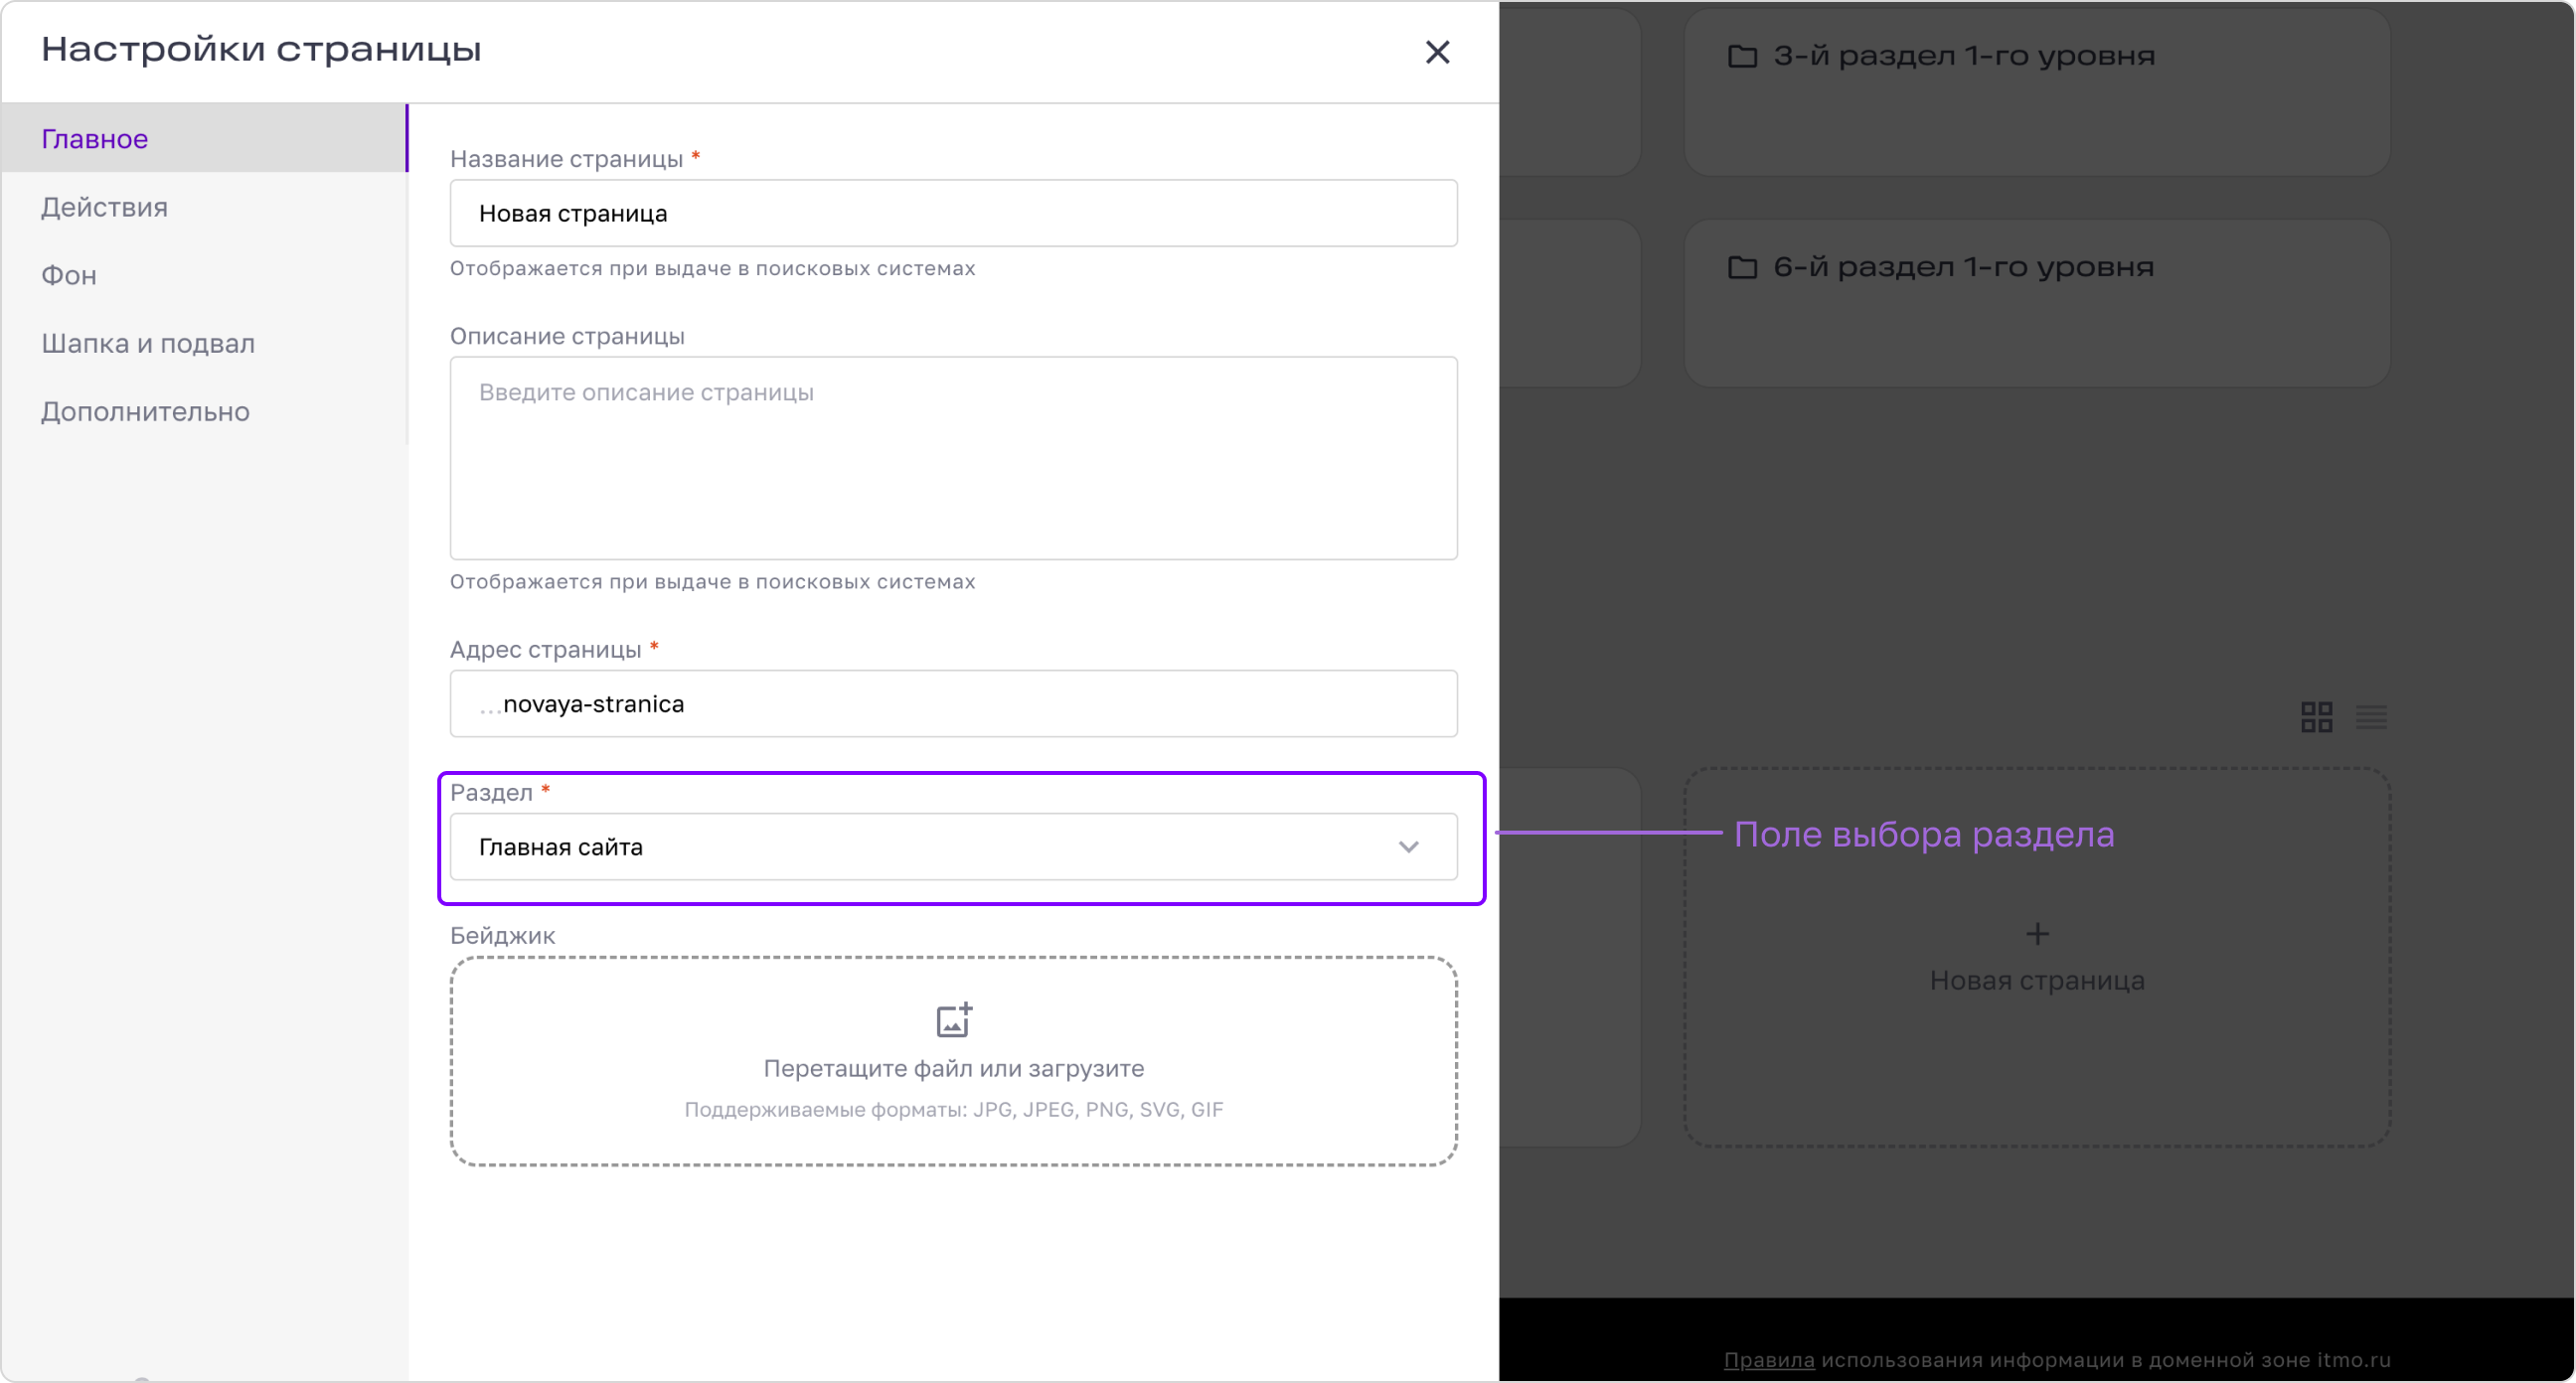The image size is (2576, 1383).
Task: Go to Шапка и подвал tab
Action: point(204,343)
